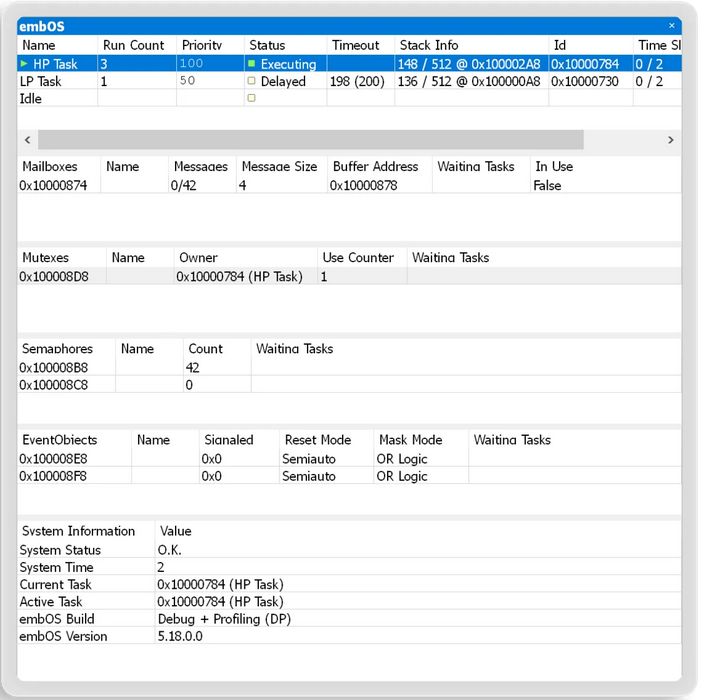This screenshot has width=702, height=700.
Task: Select mailbox 0x10000874
Action: [53, 185]
